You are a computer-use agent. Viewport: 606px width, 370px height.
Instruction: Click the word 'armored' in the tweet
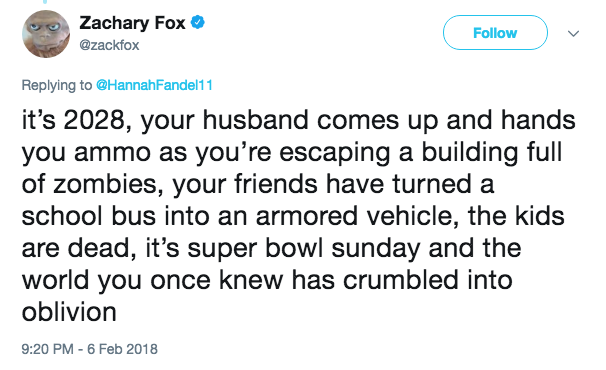pyautogui.click(x=307, y=216)
